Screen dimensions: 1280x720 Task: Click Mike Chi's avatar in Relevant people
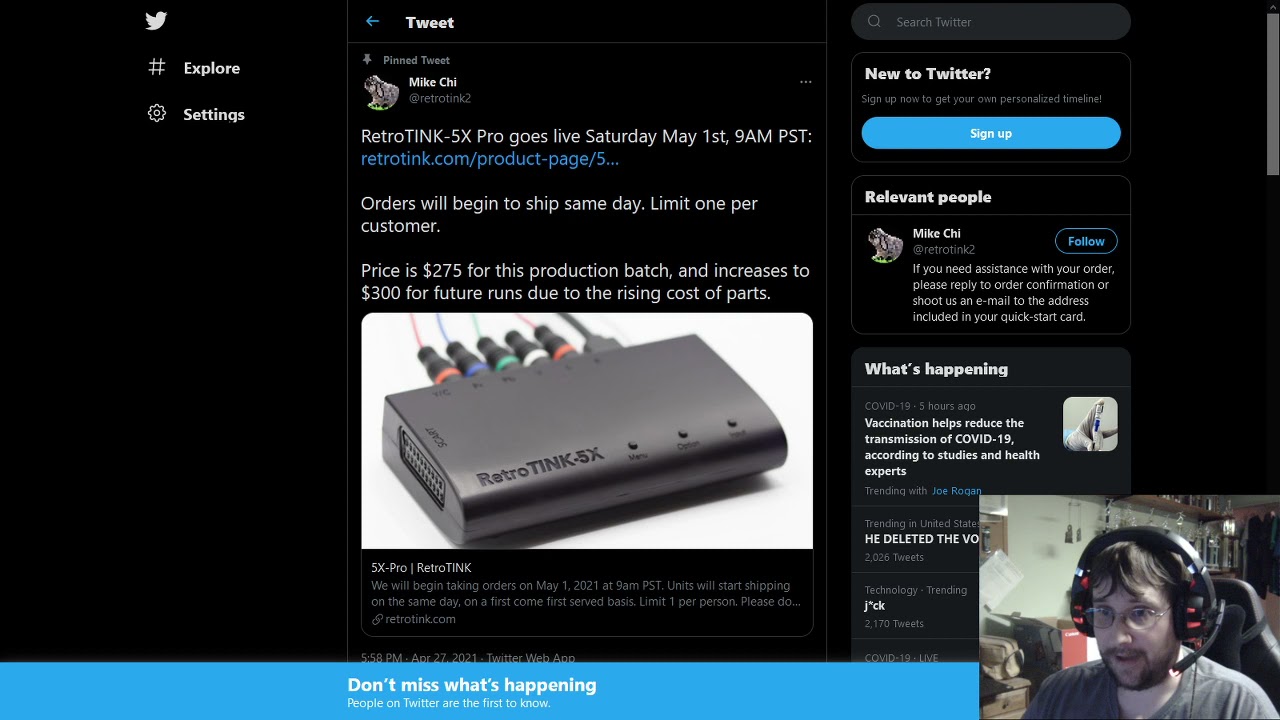(885, 244)
